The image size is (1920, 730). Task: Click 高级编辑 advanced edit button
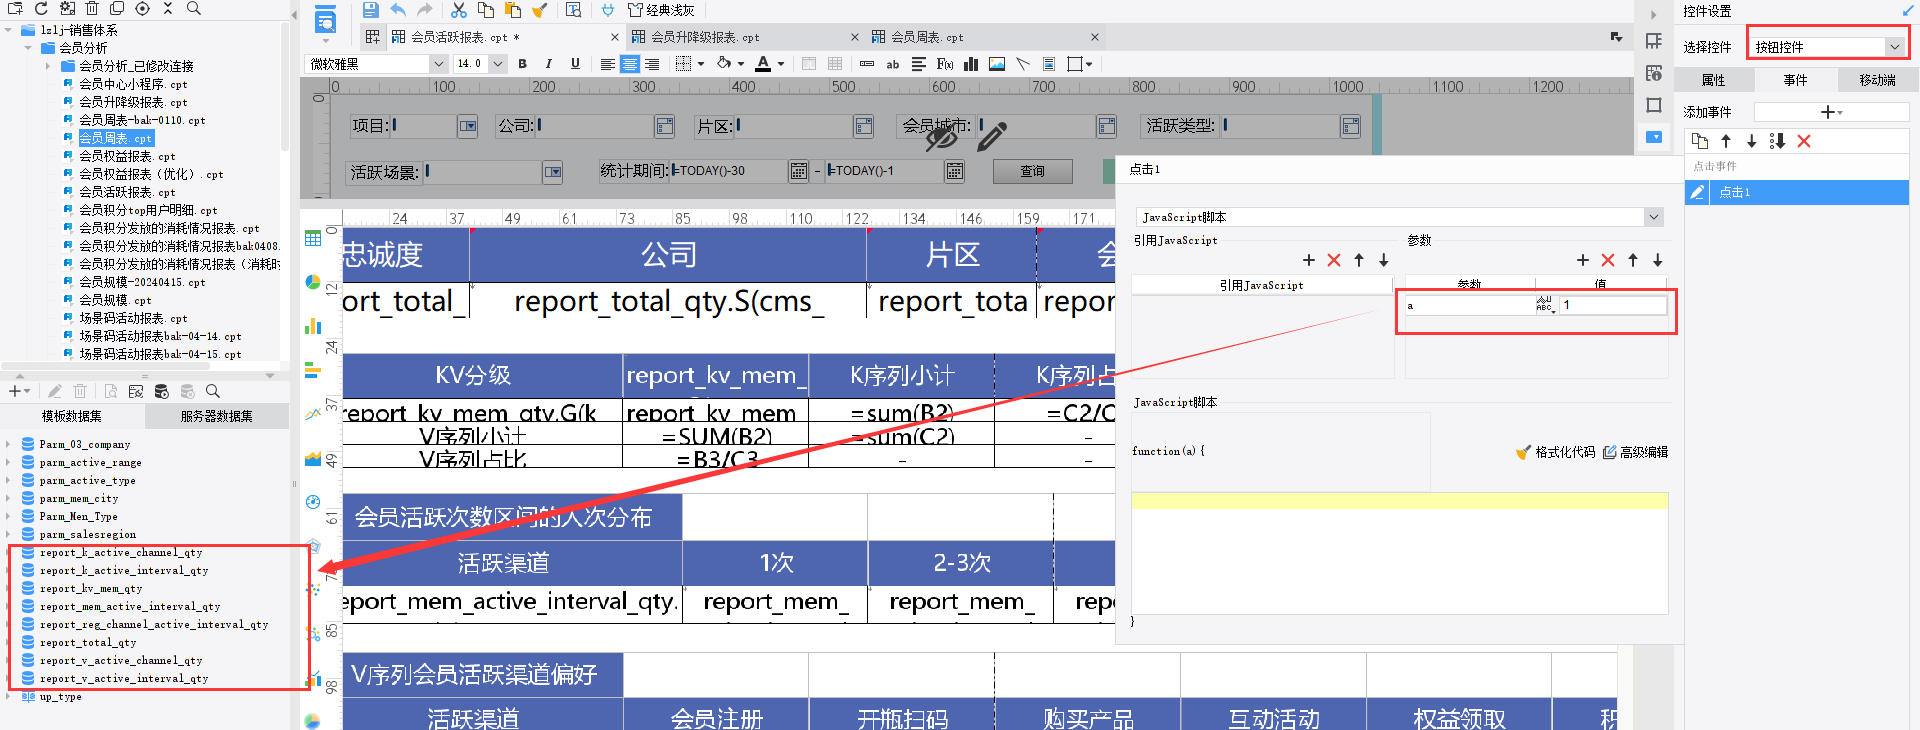point(1635,452)
